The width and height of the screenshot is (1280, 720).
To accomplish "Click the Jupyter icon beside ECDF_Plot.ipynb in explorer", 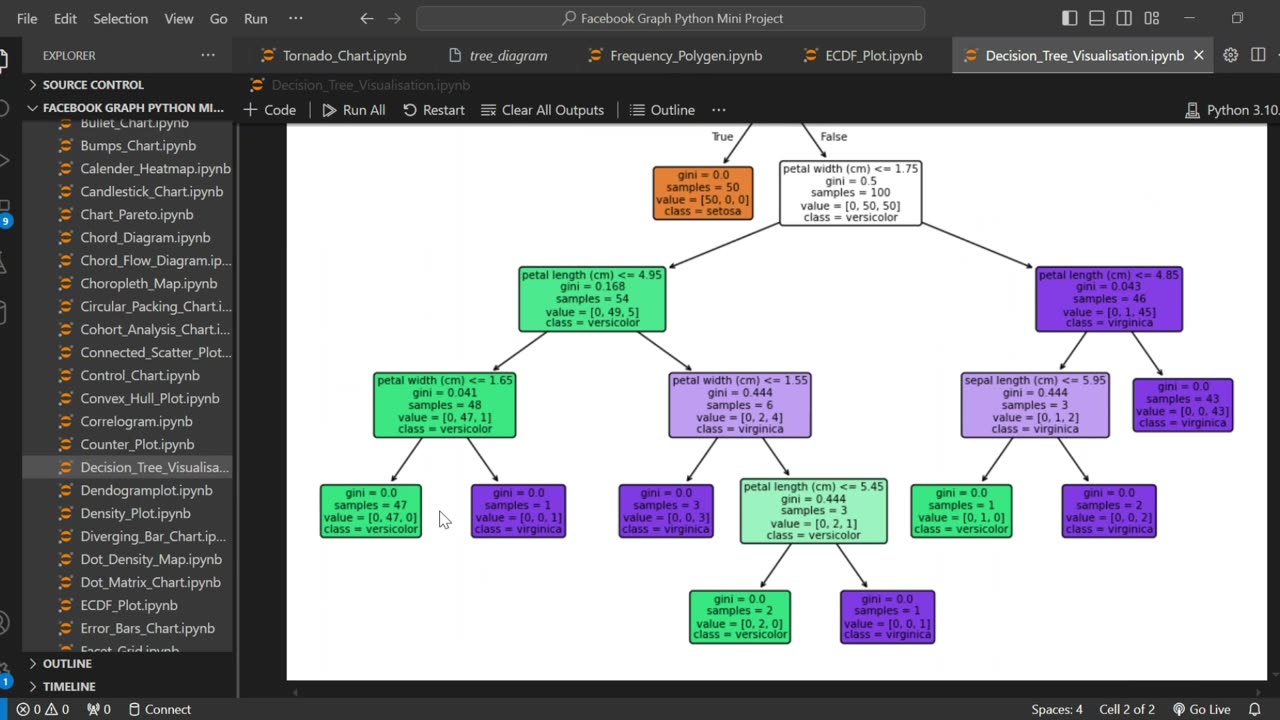I will [x=65, y=605].
